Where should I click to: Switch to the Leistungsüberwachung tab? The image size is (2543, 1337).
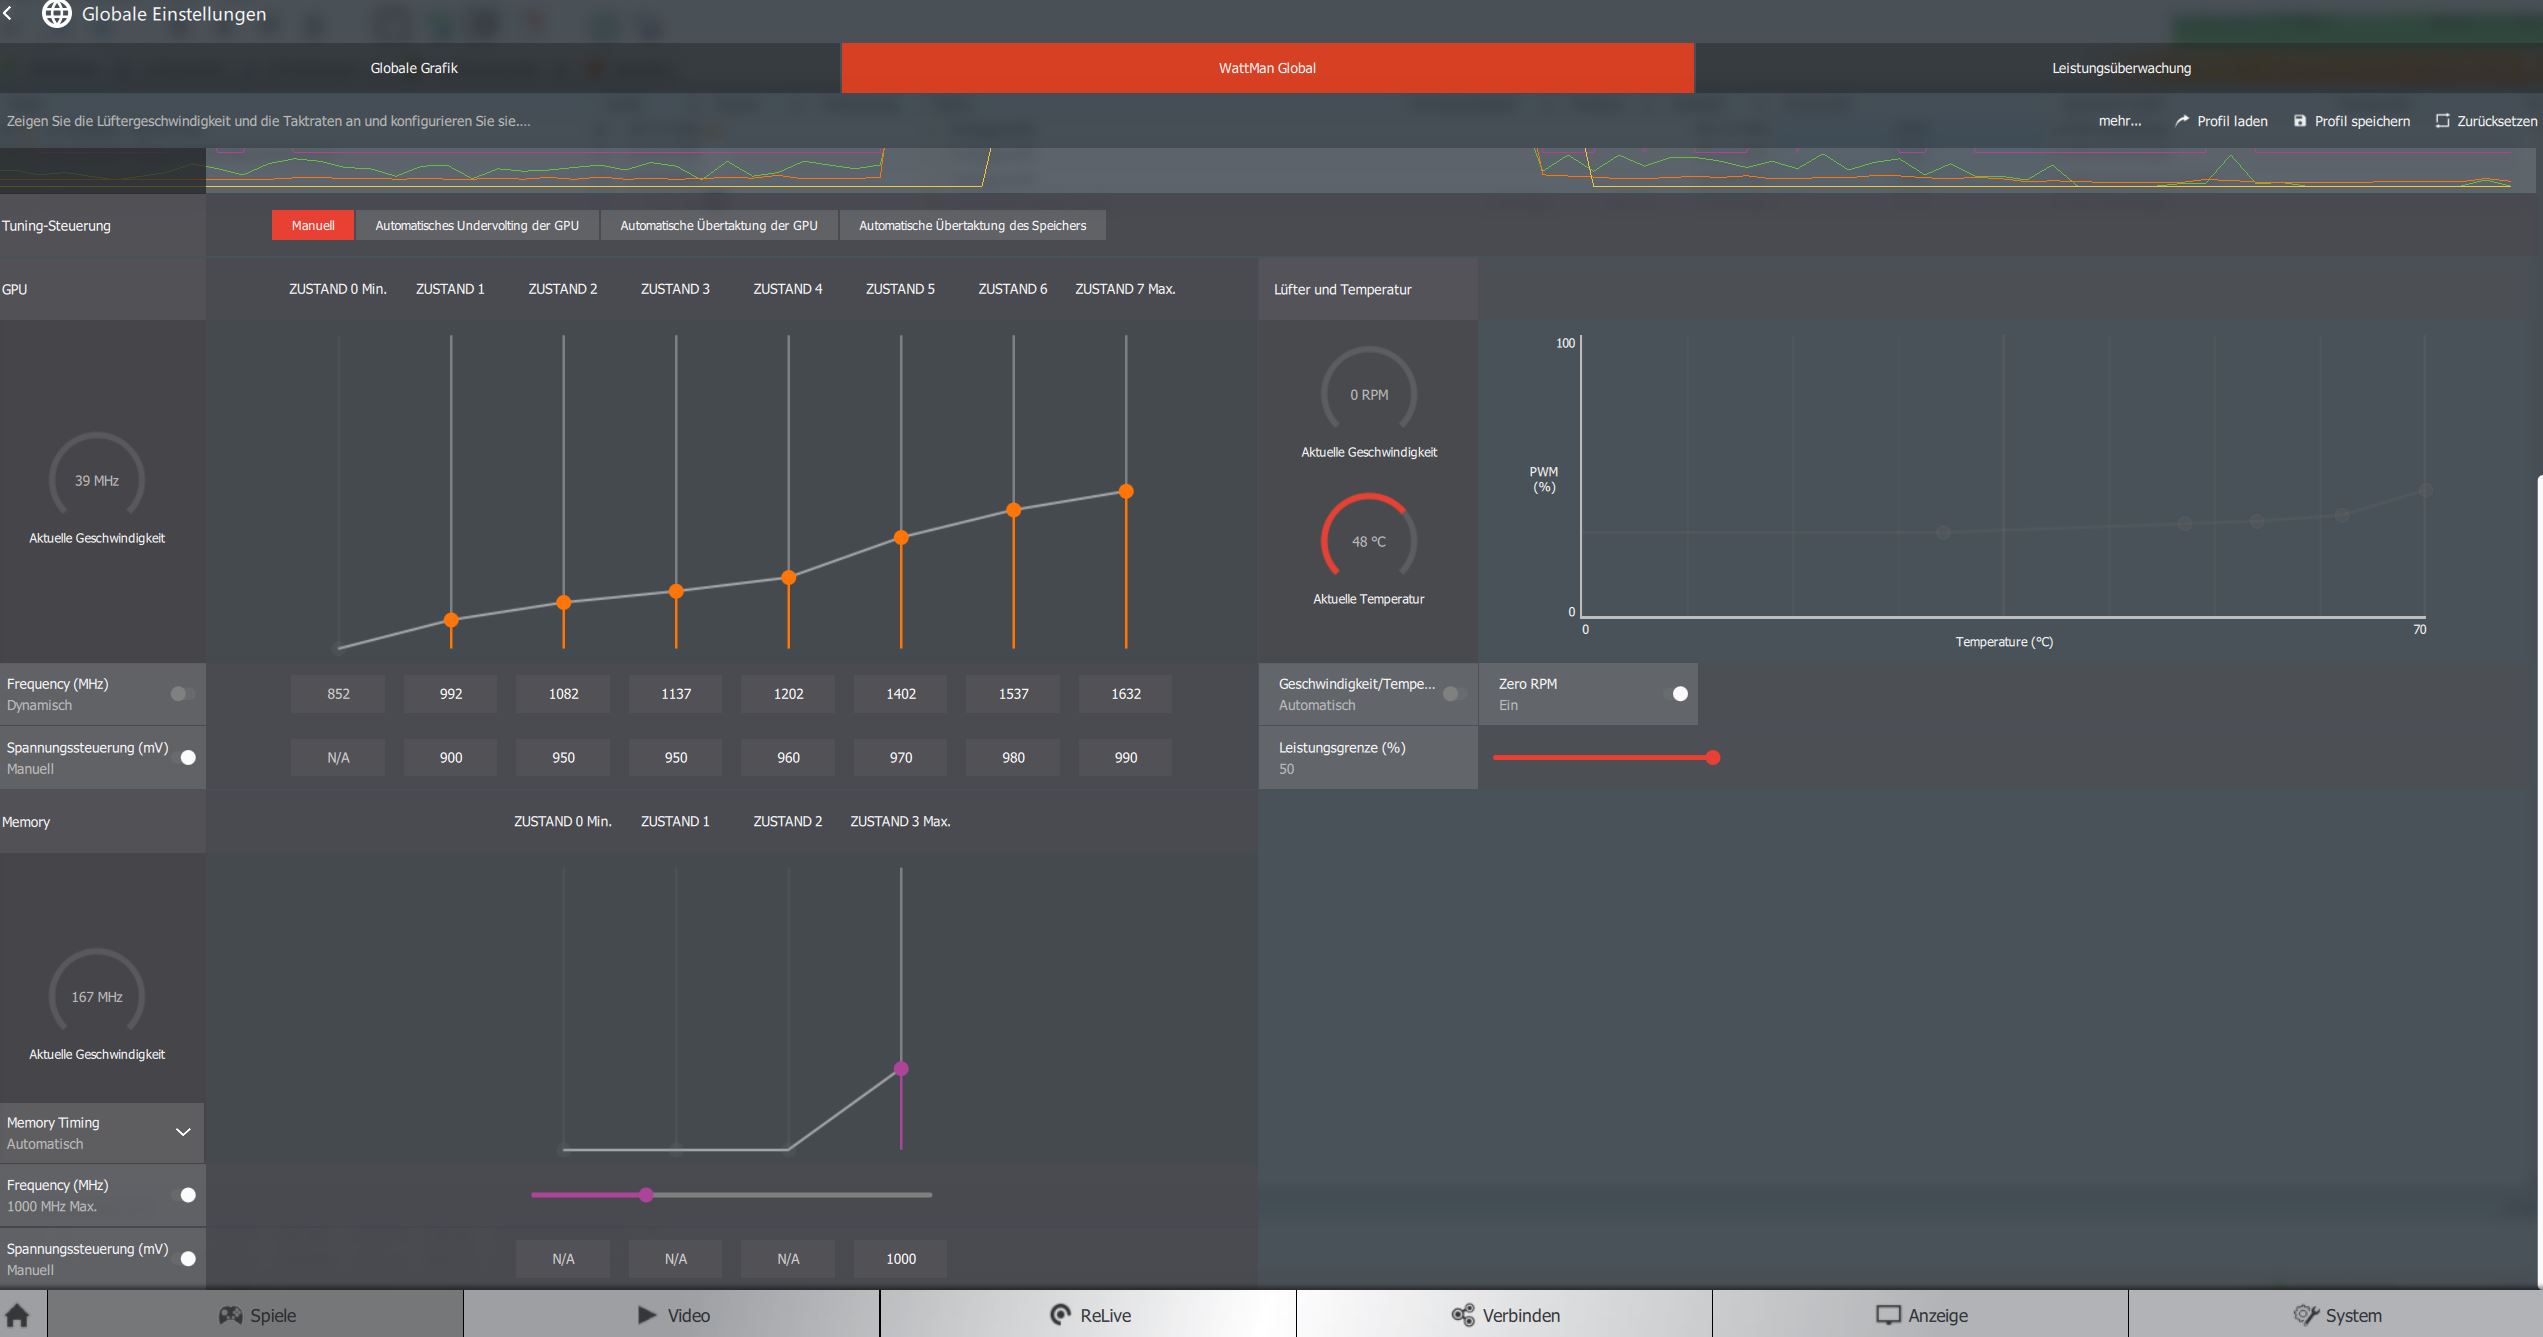[2120, 68]
